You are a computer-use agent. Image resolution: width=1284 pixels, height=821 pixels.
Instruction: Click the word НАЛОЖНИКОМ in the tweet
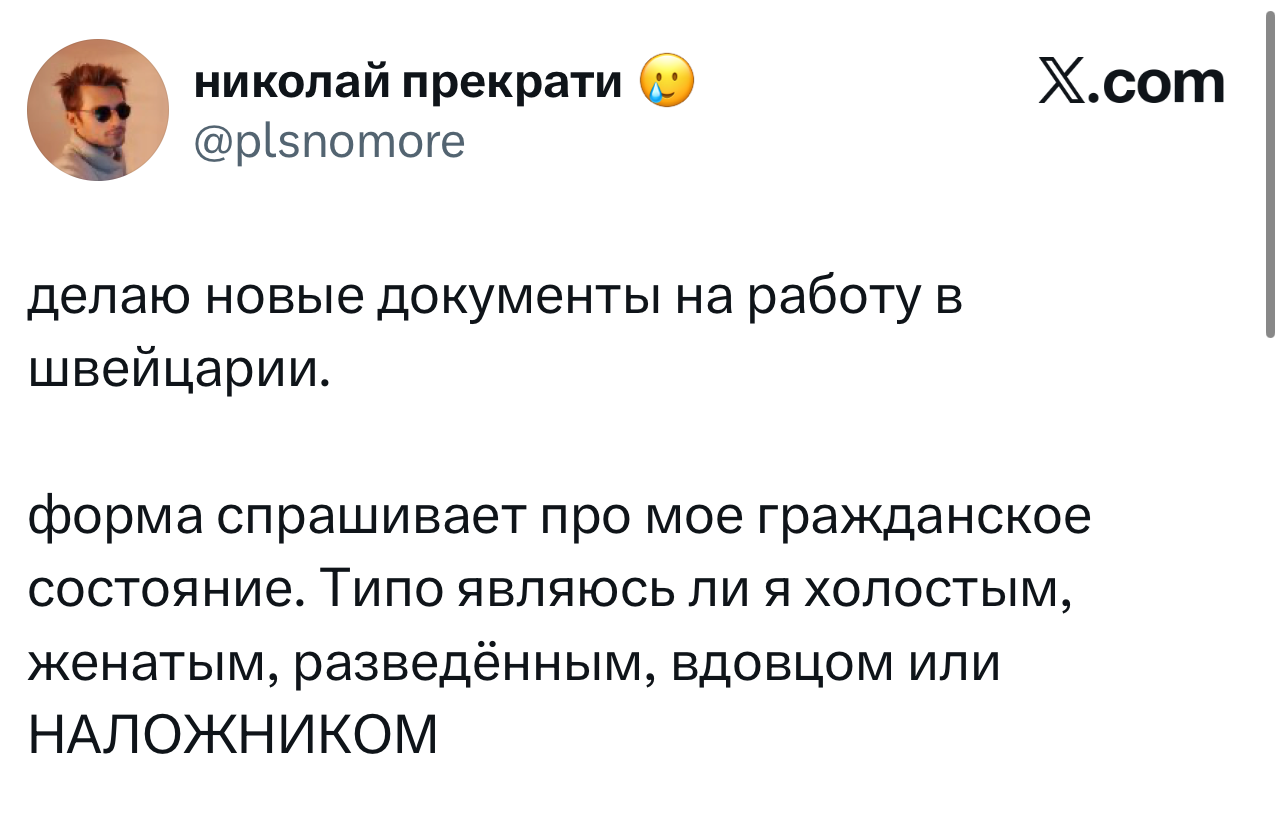(x=233, y=736)
